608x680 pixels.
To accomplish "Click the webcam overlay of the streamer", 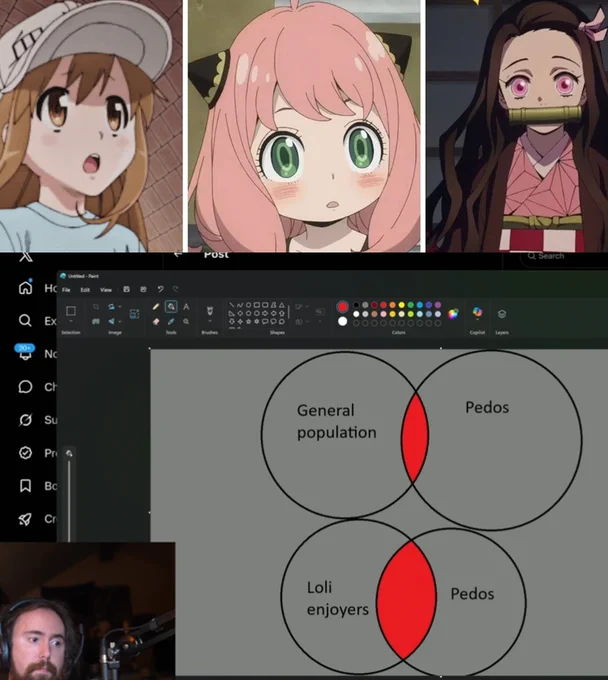I will 88,611.
